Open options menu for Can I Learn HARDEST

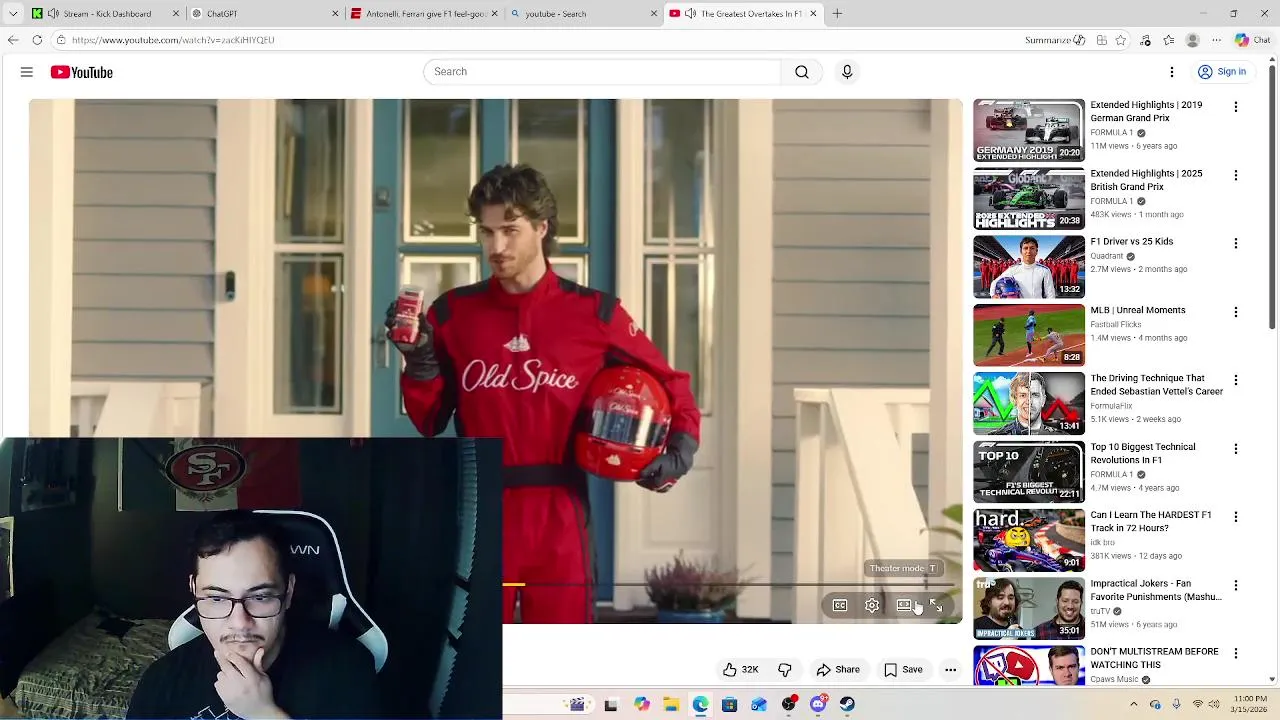coord(1236,517)
